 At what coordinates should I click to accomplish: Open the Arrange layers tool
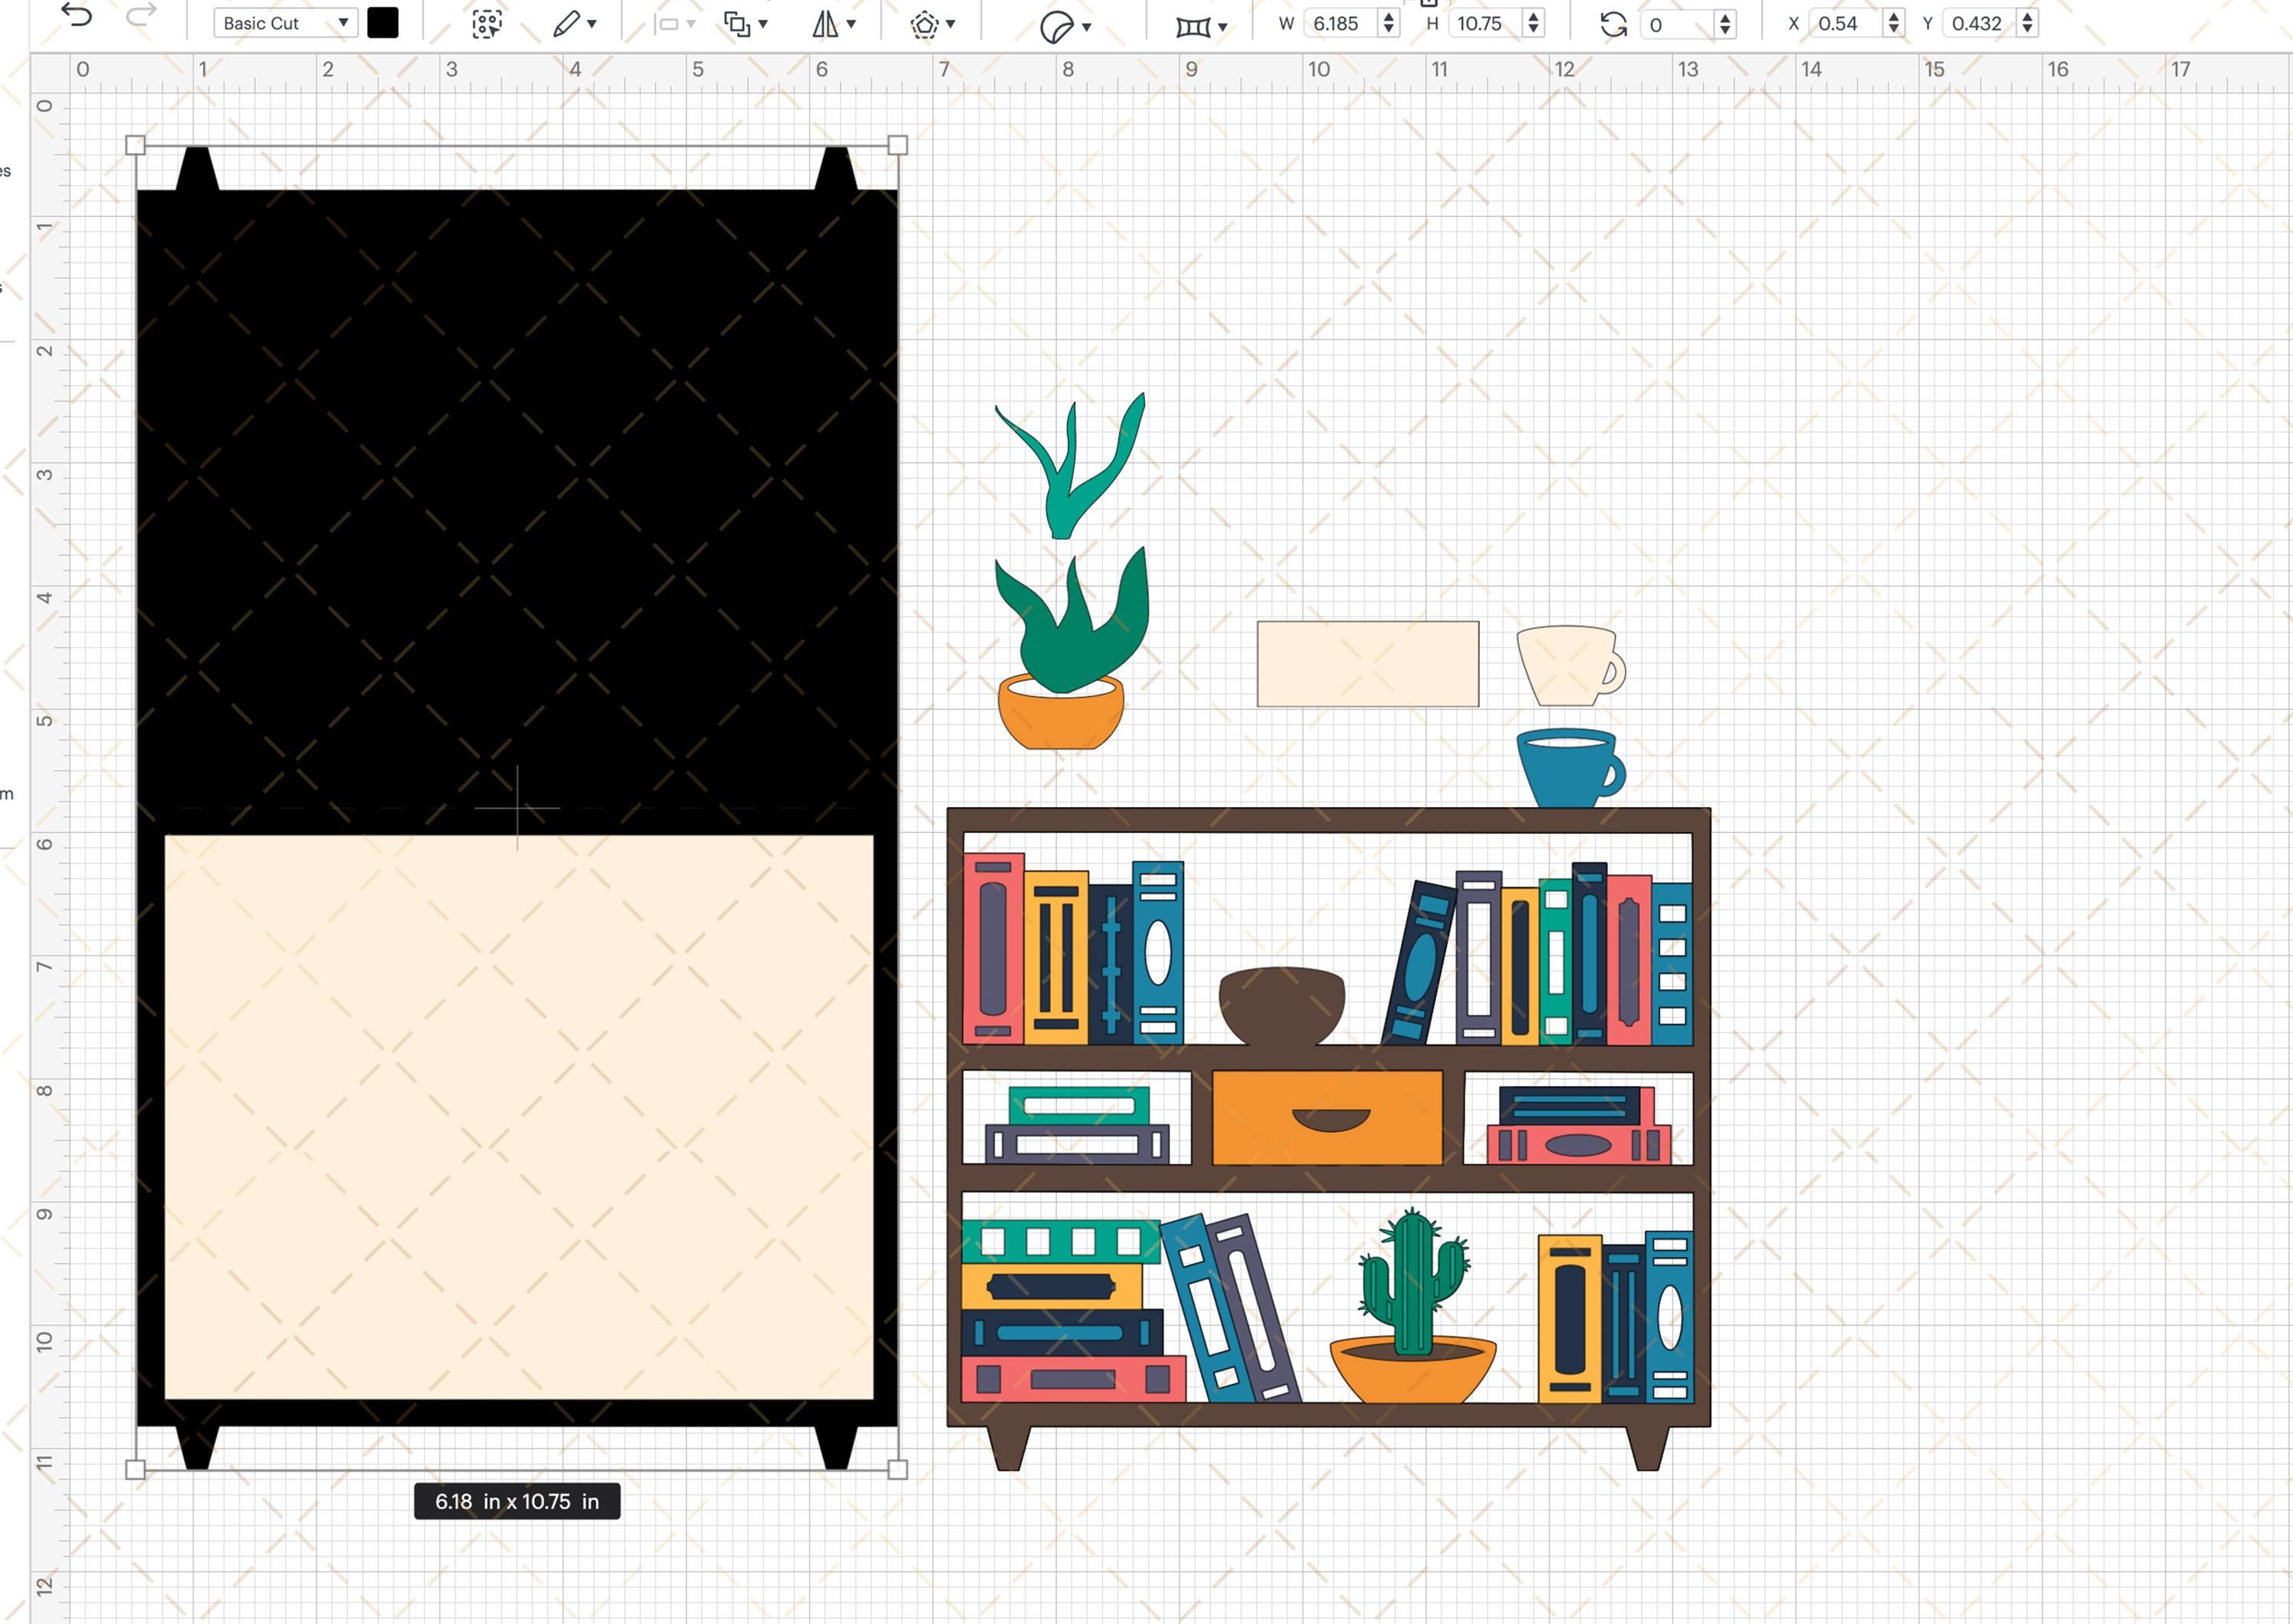[737, 24]
